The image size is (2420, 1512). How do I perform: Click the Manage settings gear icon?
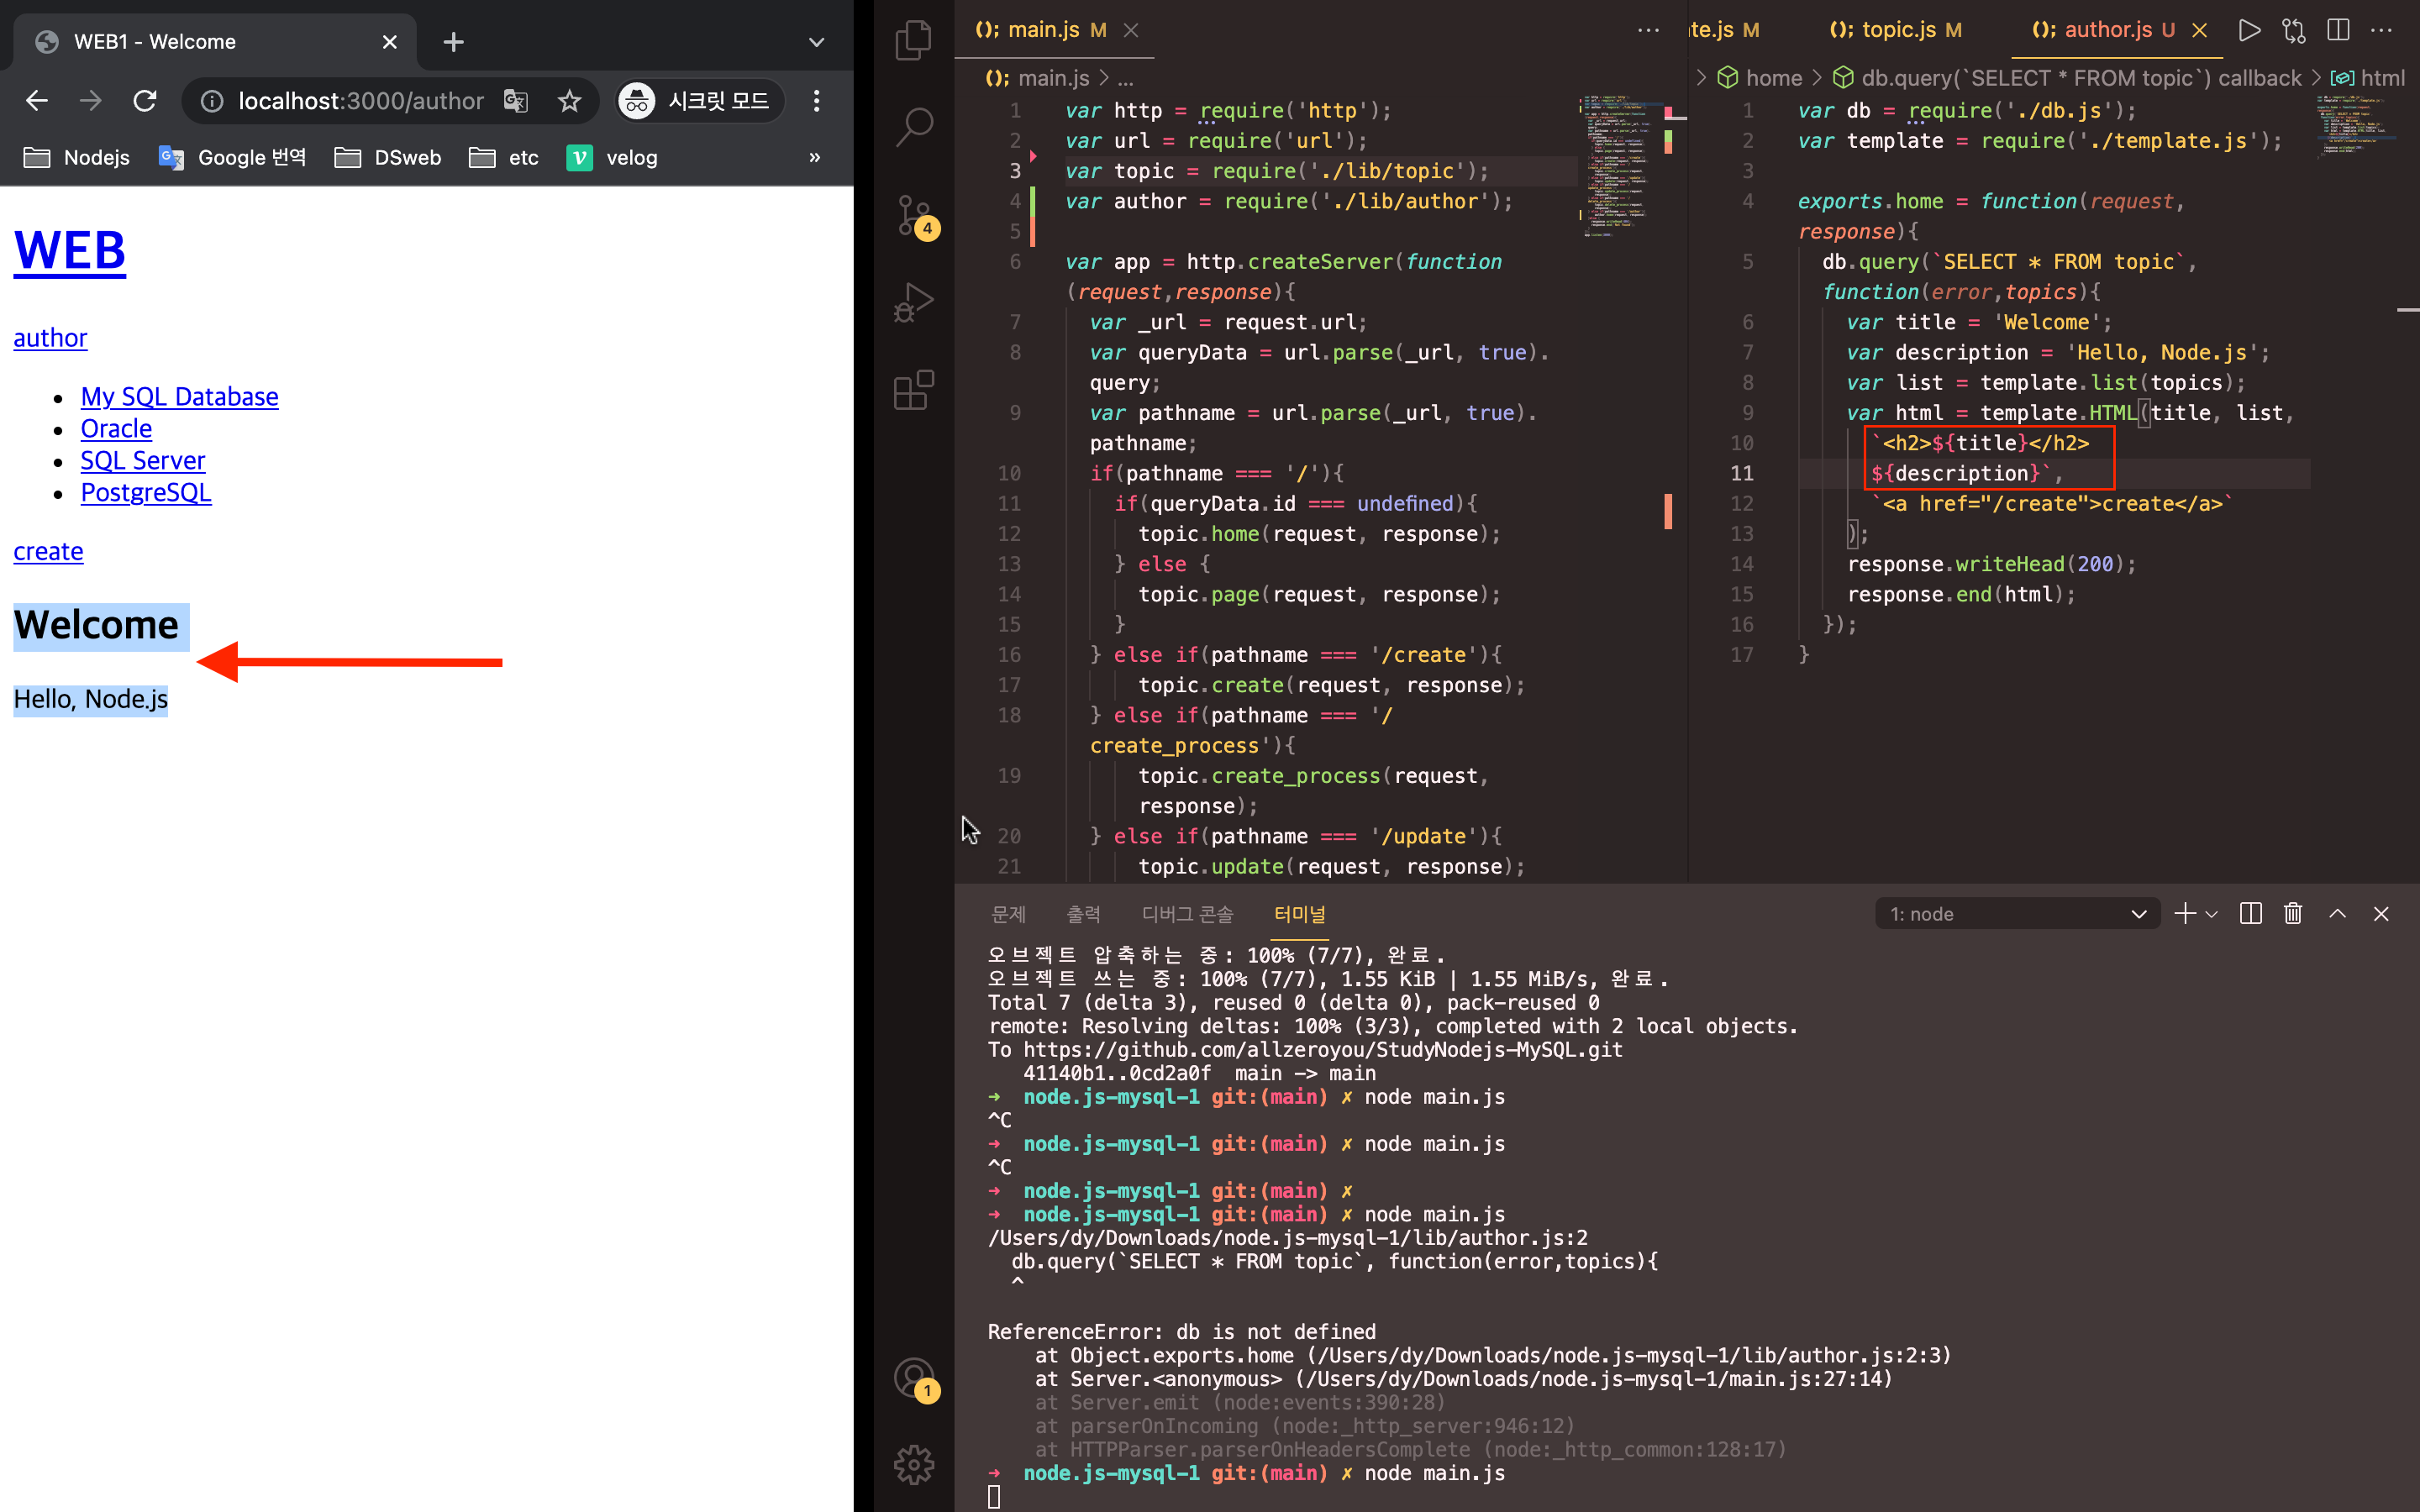(913, 1465)
